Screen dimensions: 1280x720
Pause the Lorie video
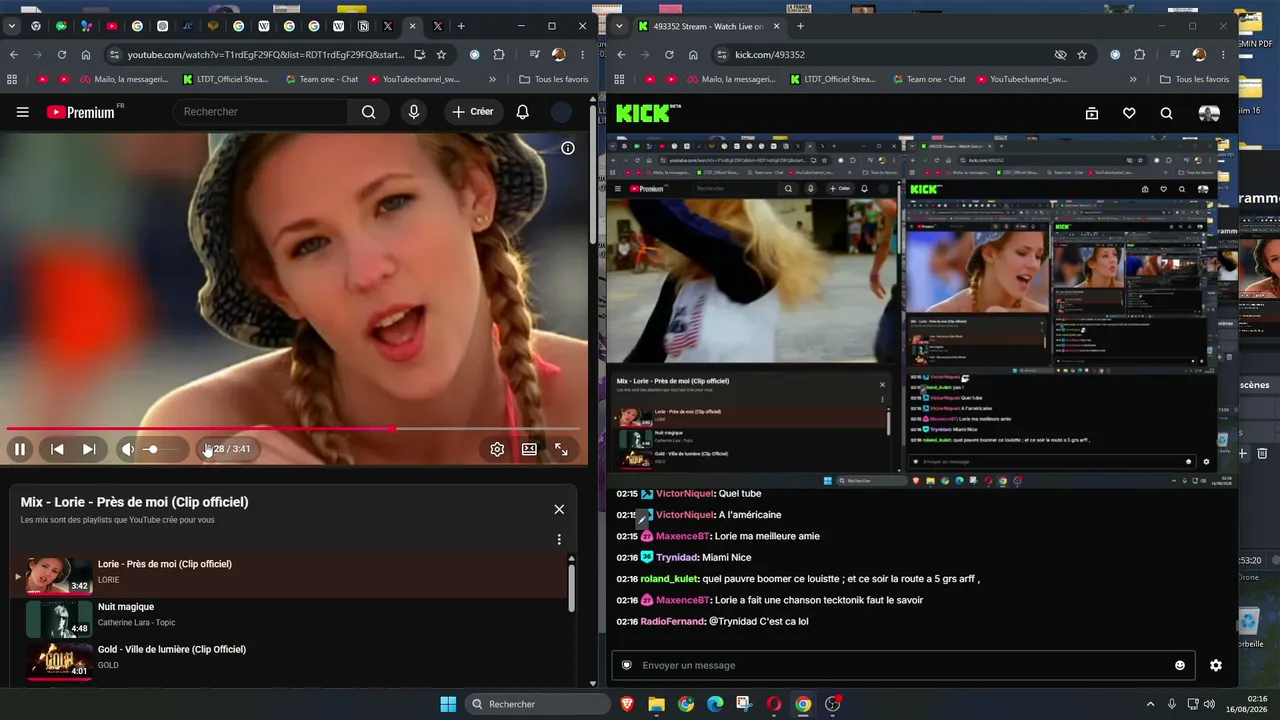[19, 450]
